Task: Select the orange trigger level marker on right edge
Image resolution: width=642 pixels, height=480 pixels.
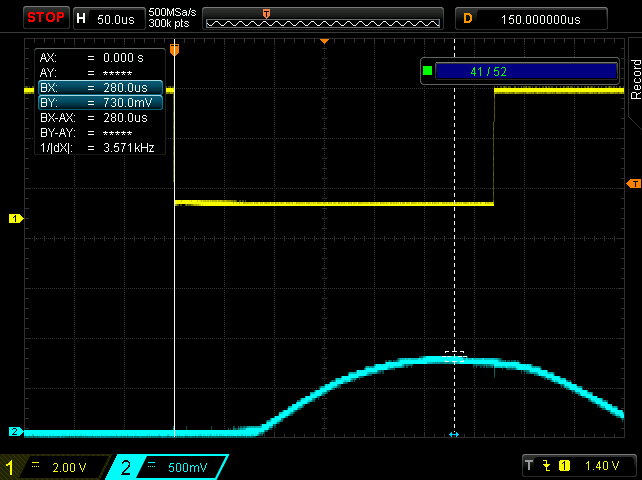Action: 633,184
